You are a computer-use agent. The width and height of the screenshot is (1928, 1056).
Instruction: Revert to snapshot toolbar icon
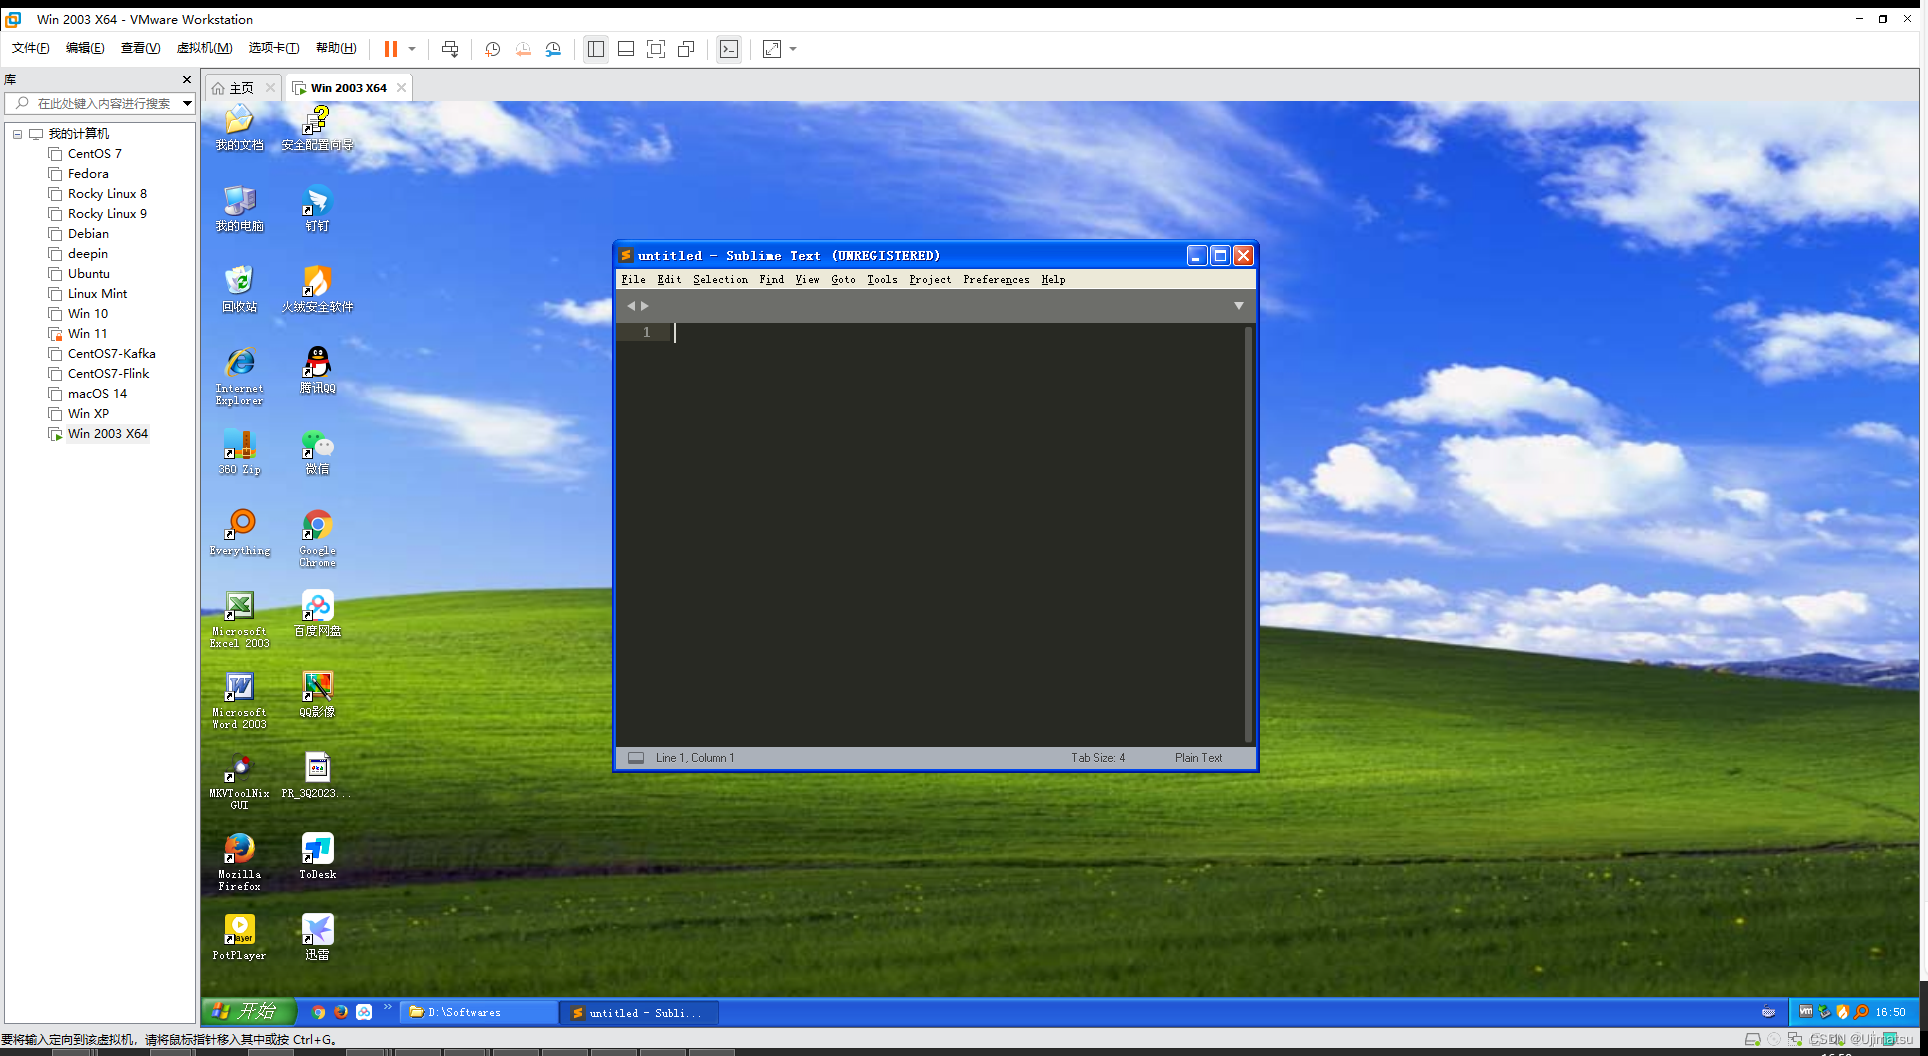pos(523,49)
